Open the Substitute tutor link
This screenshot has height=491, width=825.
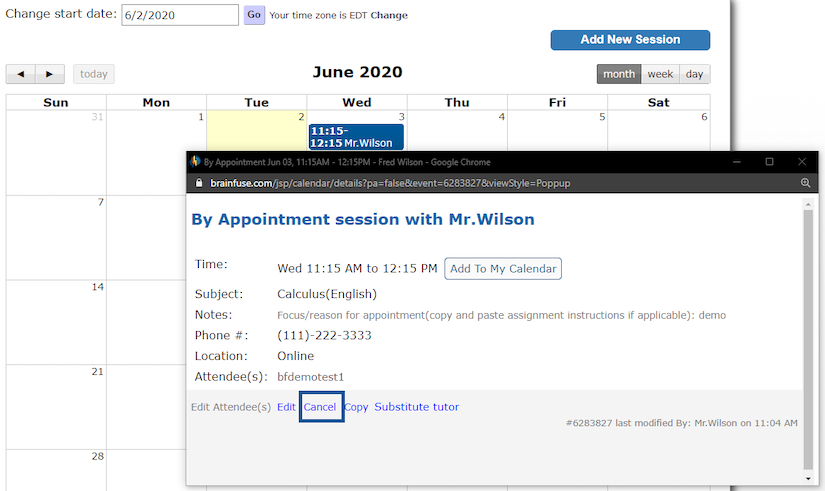coord(416,407)
